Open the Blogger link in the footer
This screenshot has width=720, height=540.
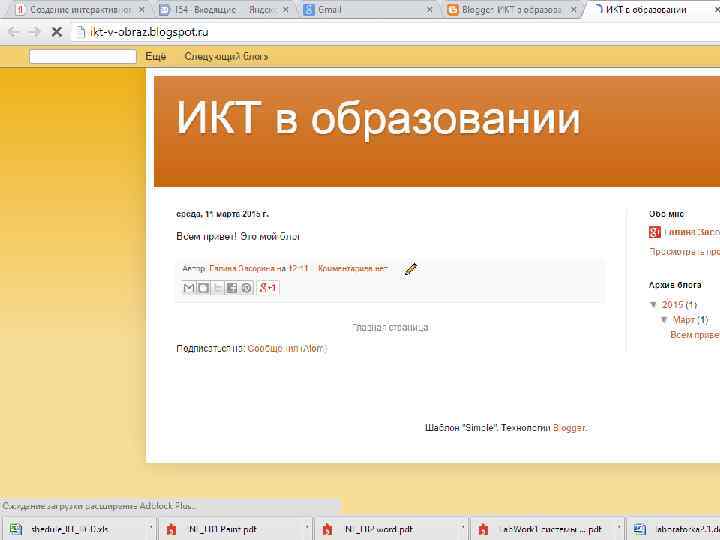[x=569, y=428]
